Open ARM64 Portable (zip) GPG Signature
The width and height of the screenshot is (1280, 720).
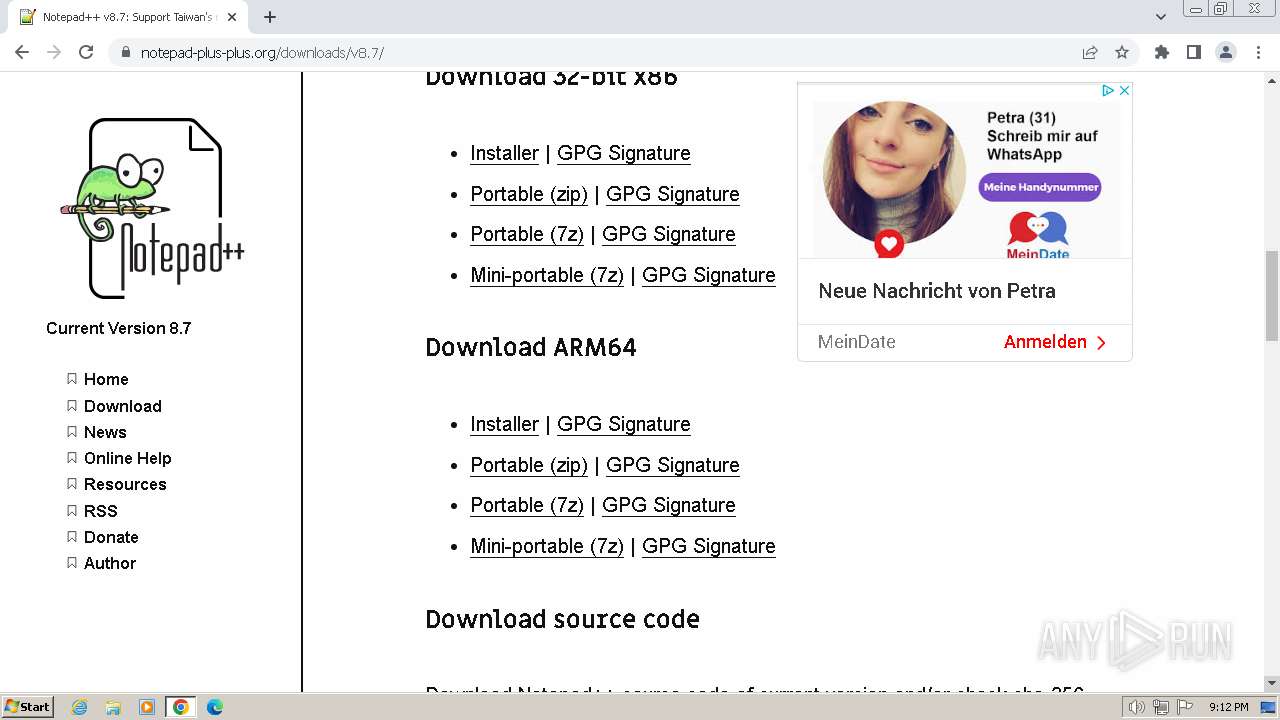(672, 465)
